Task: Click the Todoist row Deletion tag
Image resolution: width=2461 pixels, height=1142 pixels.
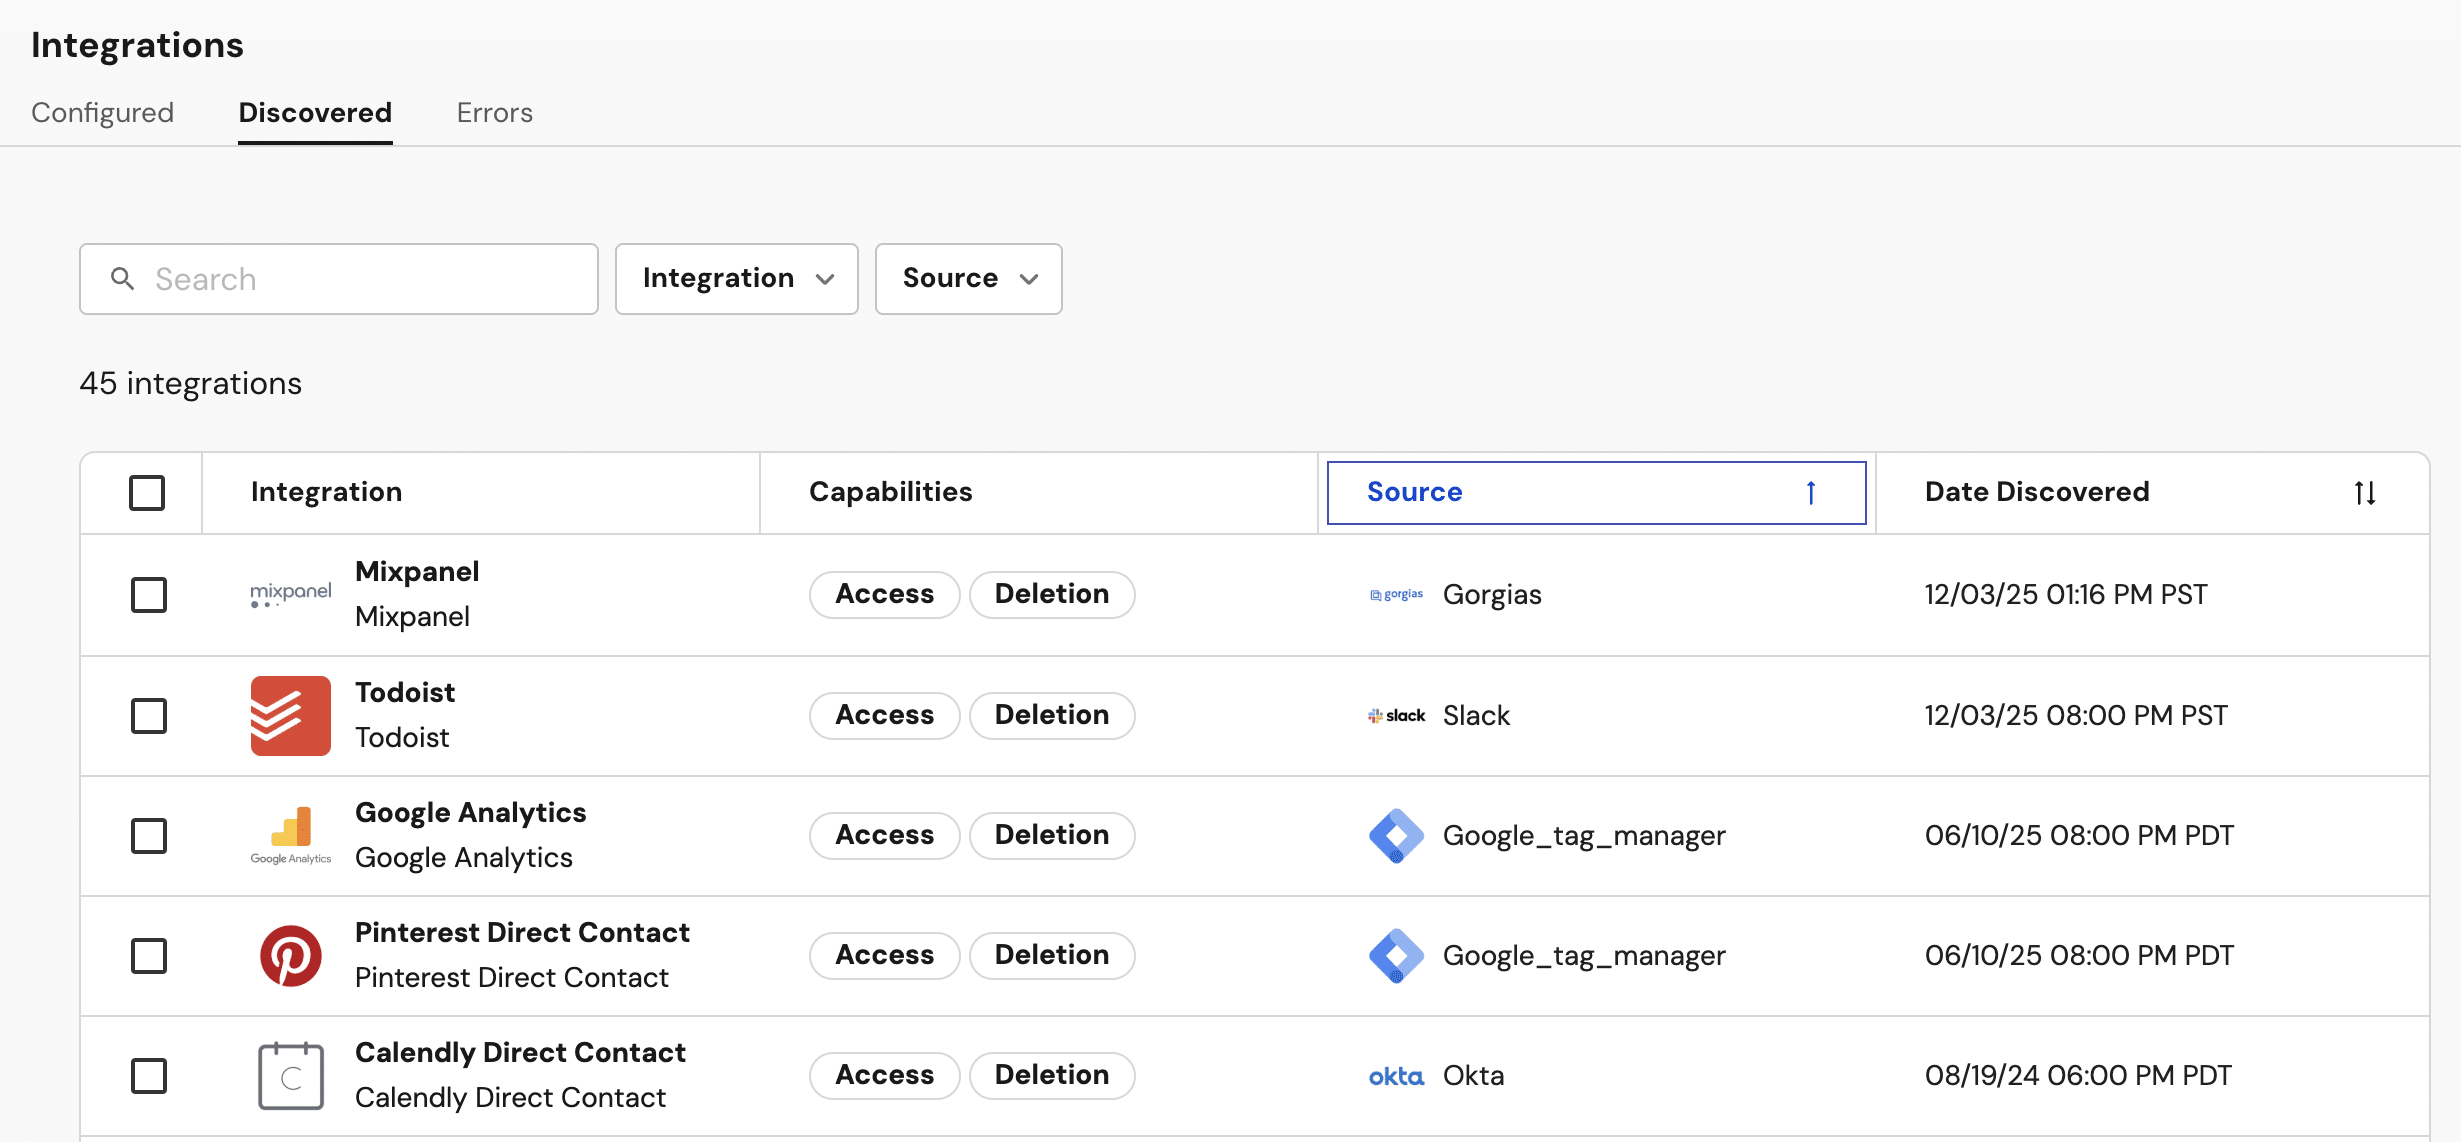Action: tap(1051, 715)
